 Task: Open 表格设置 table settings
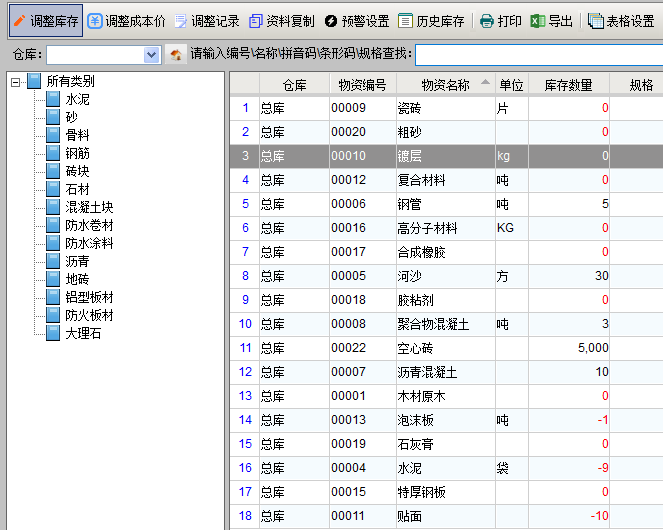[x=596, y=20]
